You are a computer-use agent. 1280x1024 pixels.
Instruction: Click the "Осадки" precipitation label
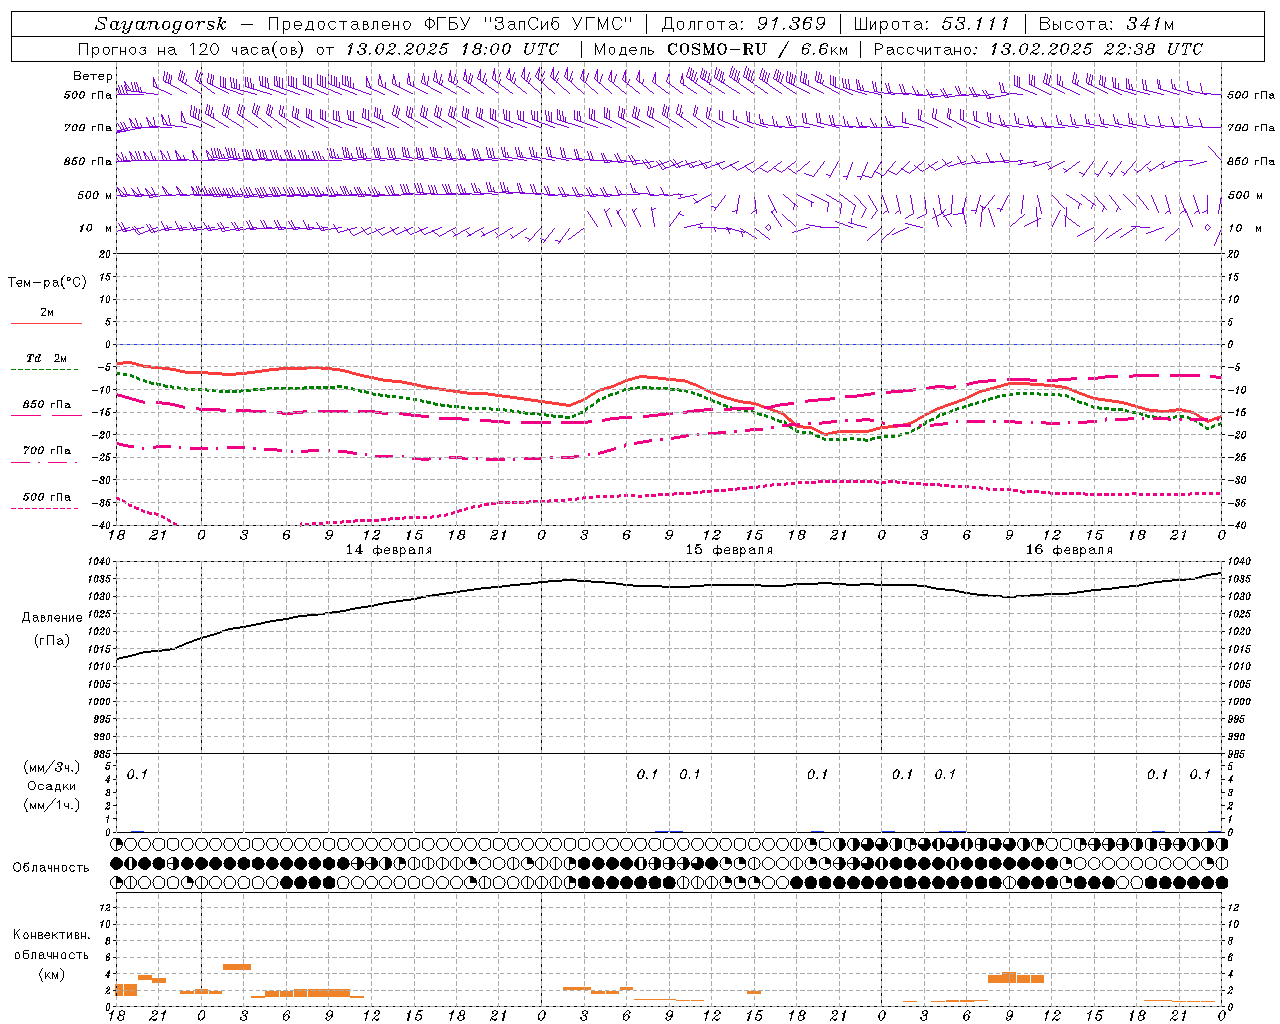52,786
